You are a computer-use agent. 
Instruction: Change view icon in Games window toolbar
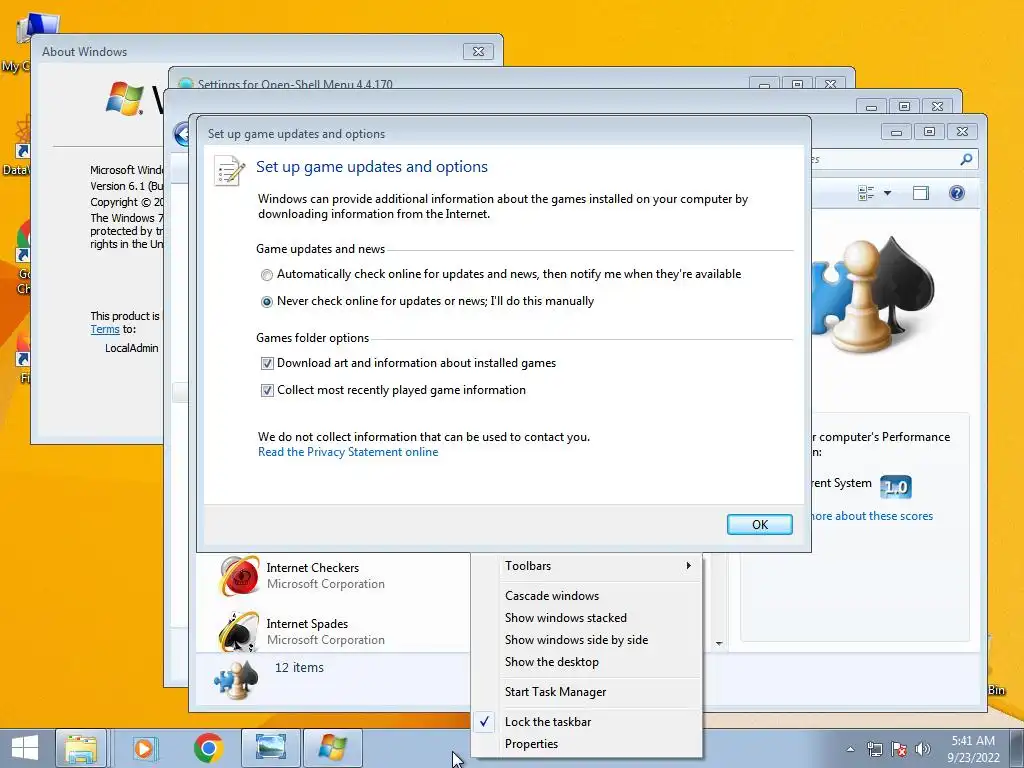pyautogui.click(x=866, y=193)
